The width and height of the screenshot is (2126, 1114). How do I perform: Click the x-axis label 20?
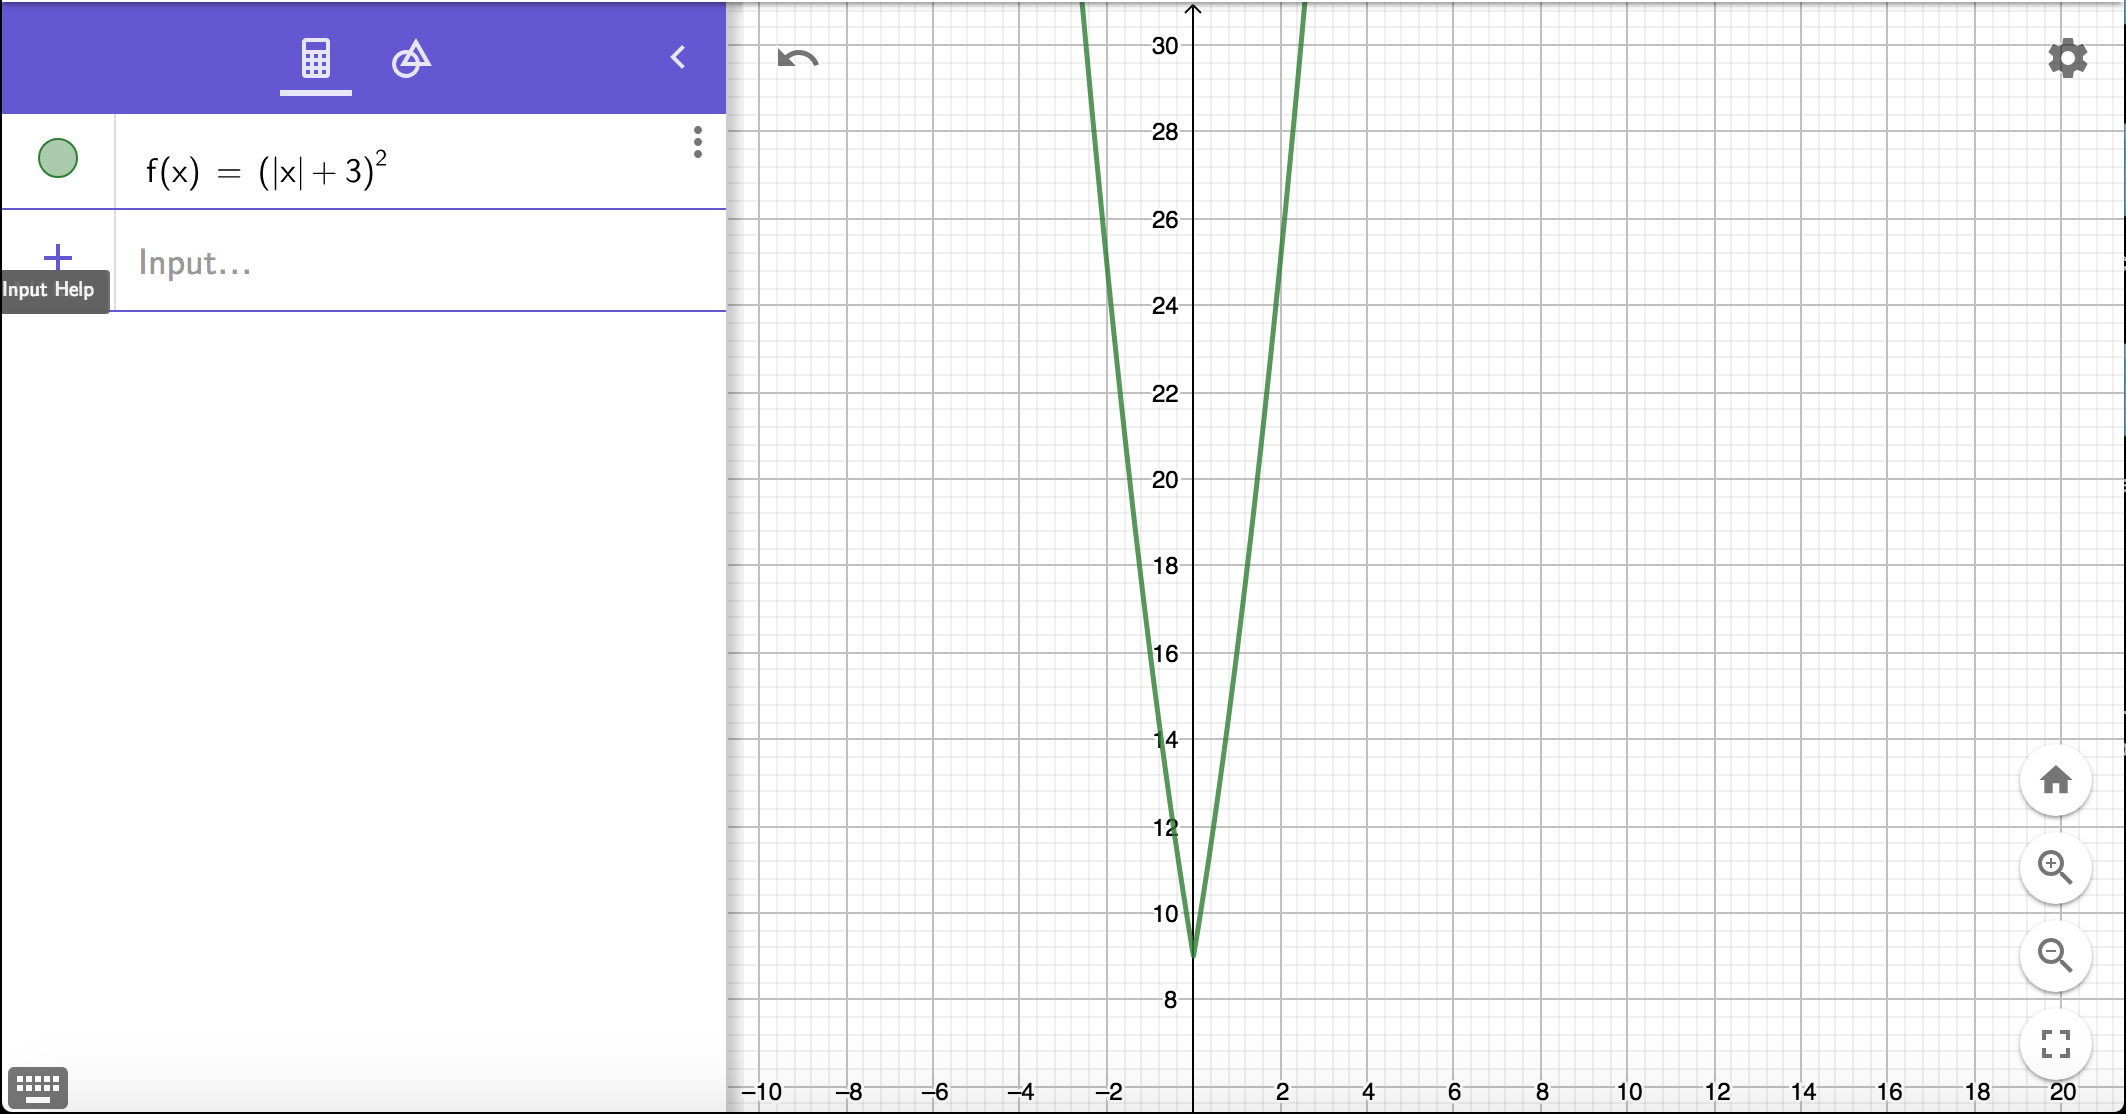click(2062, 1092)
